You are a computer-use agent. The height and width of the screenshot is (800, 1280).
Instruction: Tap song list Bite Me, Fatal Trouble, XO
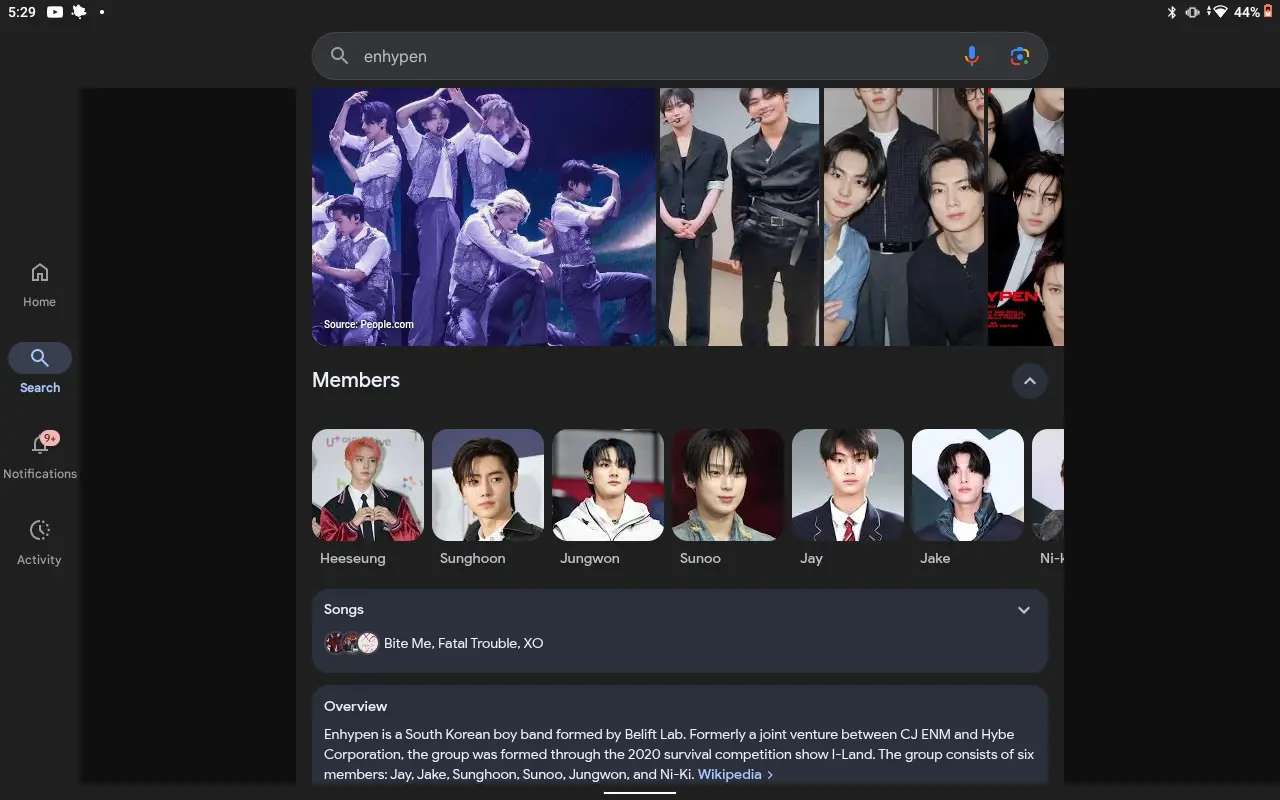tap(463, 643)
